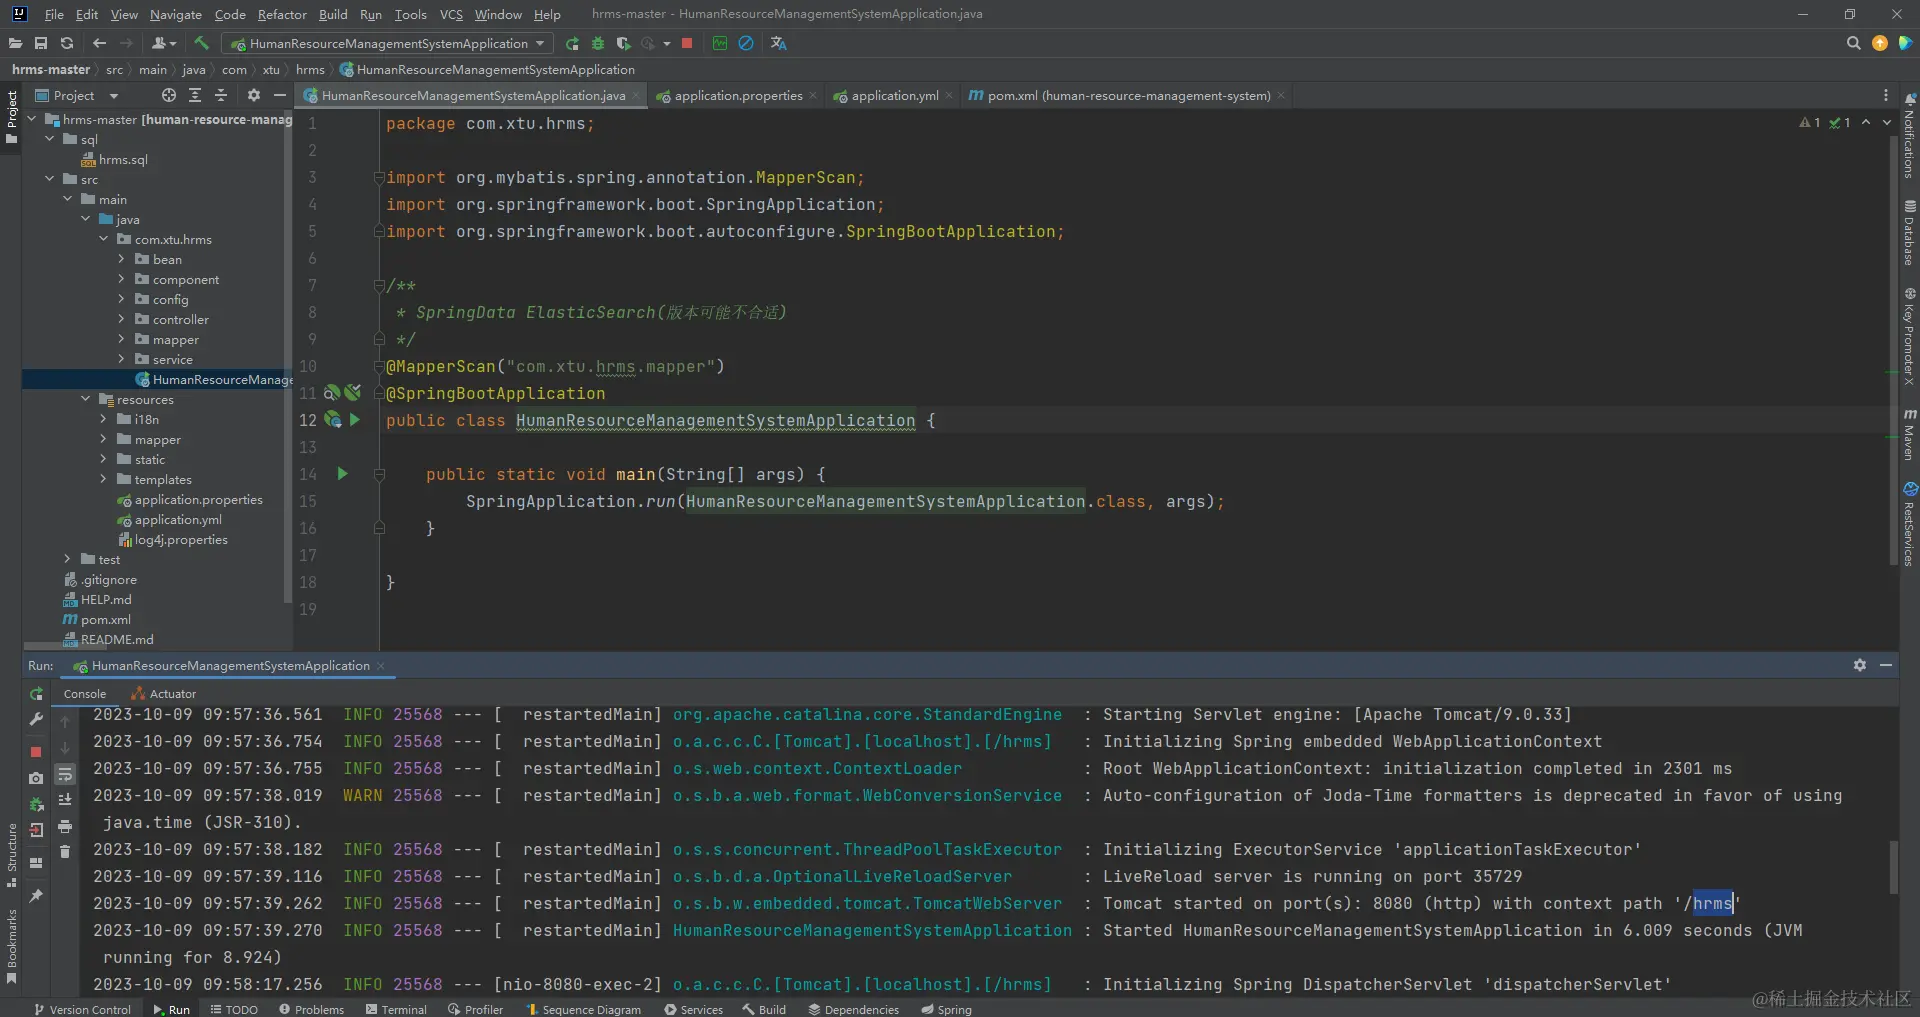Click the print icon in the Run console
1920x1017 pixels.
coord(65,826)
